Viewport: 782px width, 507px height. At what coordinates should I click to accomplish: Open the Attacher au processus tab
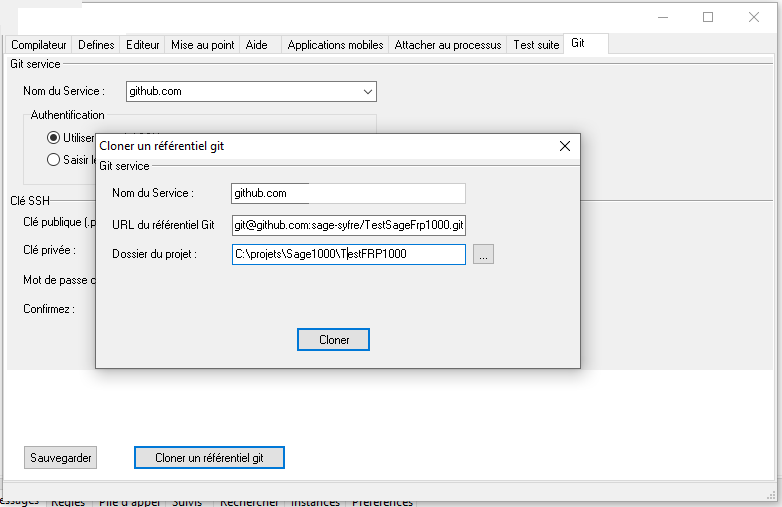(x=447, y=45)
